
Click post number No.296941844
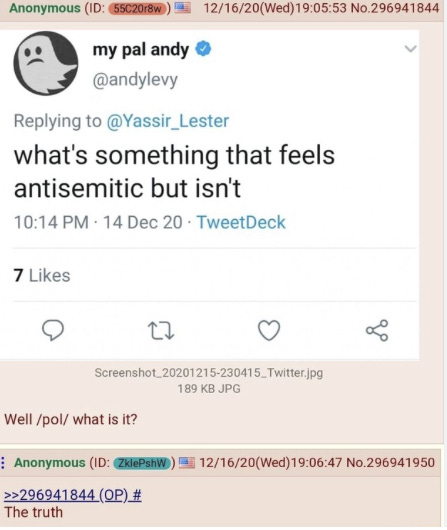395,8
